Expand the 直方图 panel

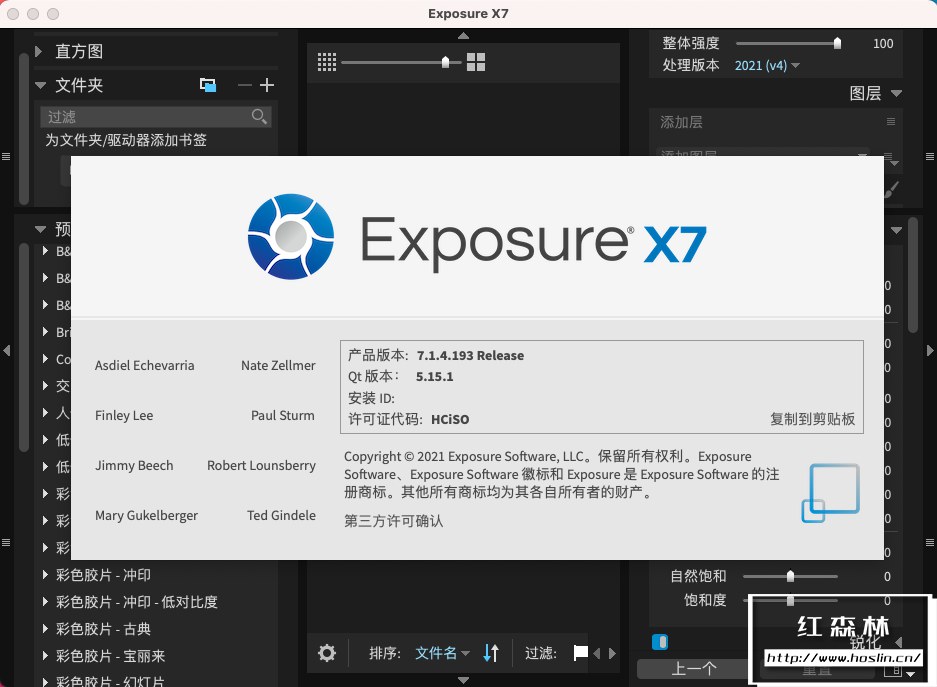coord(39,51)
